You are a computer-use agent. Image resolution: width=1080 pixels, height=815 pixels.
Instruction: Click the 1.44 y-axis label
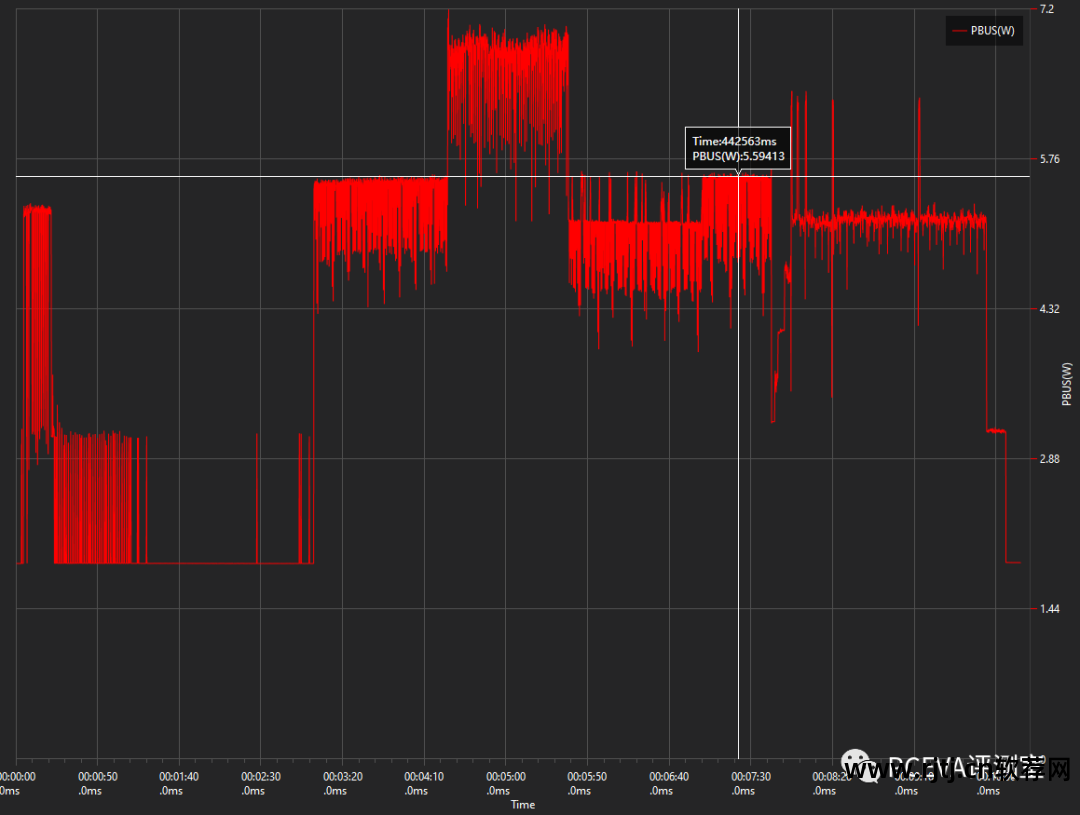[1050, 608]
